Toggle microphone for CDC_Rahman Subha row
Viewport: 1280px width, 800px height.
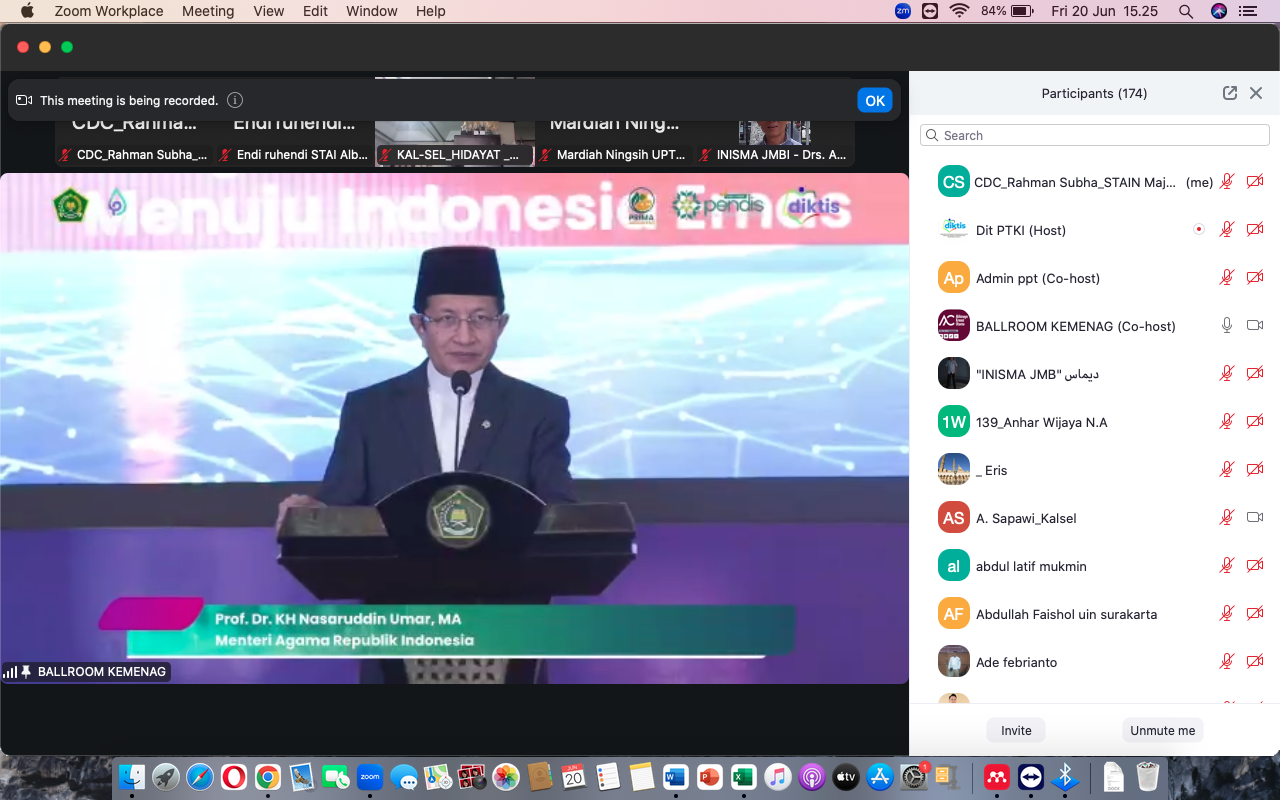[x=1227, y=182]
